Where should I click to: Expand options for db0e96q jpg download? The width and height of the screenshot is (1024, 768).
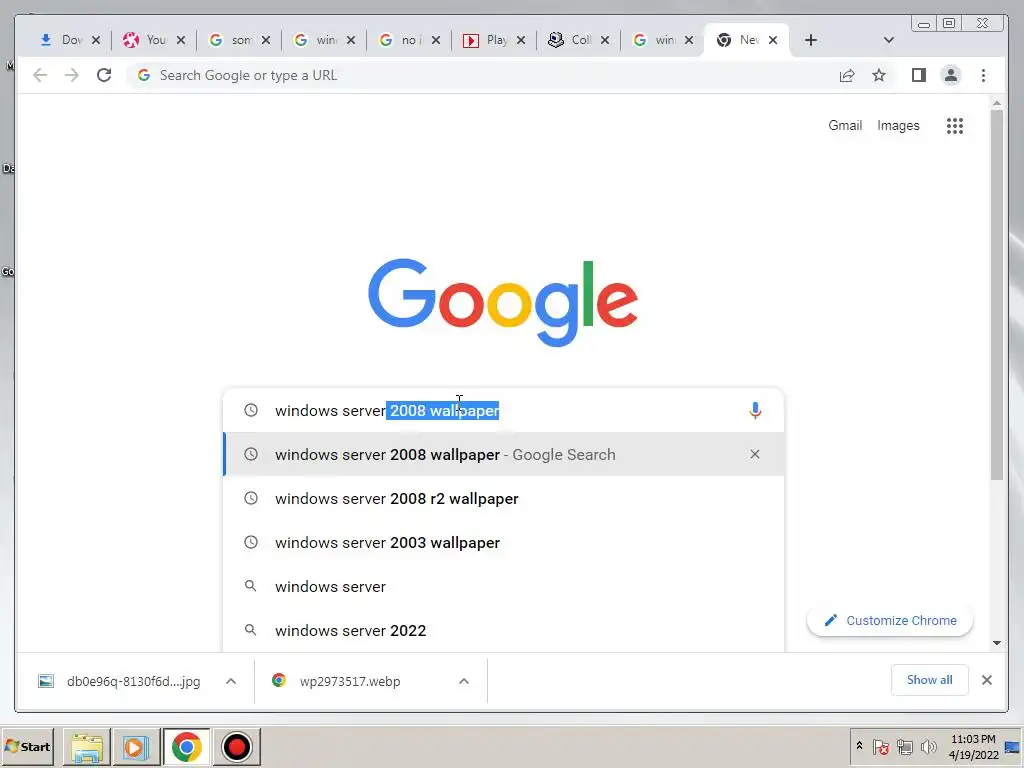point(231,681)
